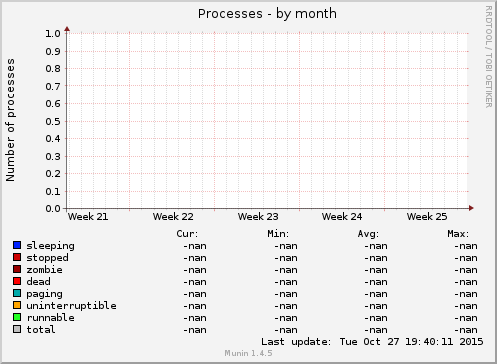Click the 'Munin 1.4.5' version text
The image size is (497, 364).
click(x=248, y=353)
